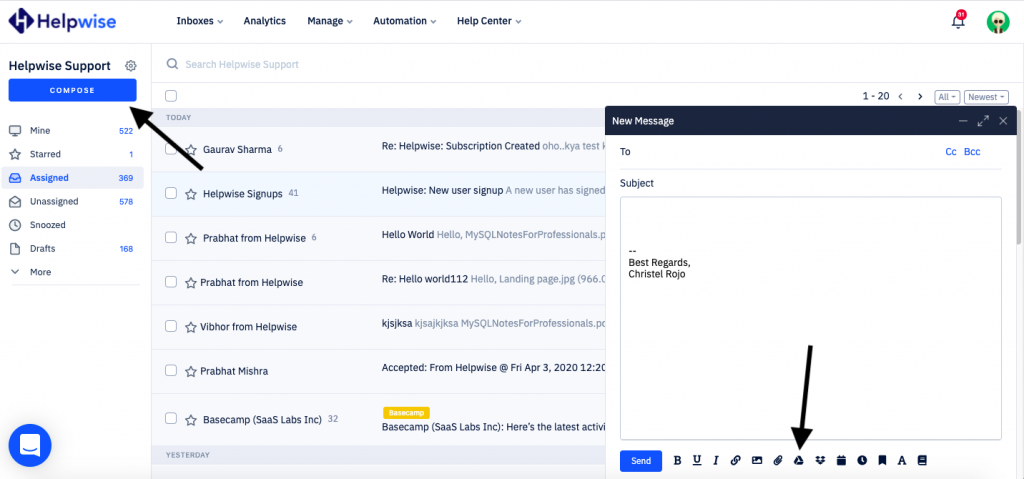Star the Gaurav Sharma conversation
Viewport: 1024px width, 479px height.
tap(191, 150)
